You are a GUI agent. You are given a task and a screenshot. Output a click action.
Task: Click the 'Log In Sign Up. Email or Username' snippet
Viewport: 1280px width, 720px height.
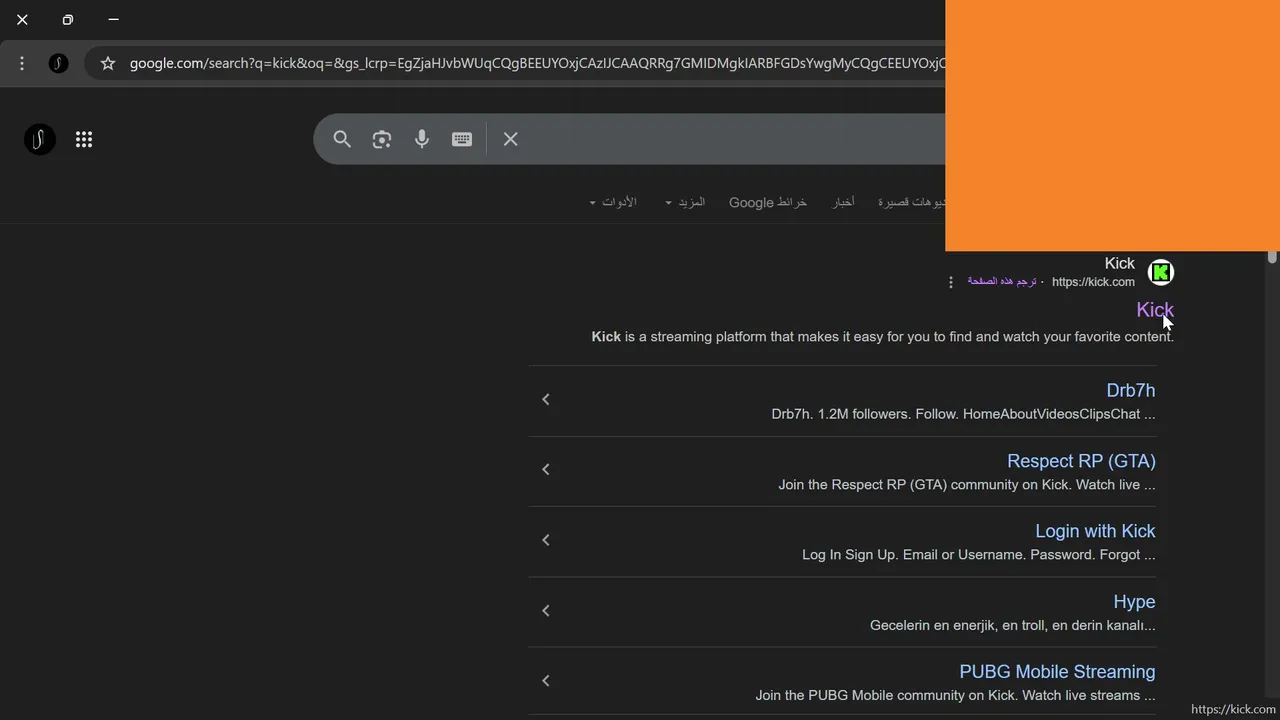click(x=979, y=555)
